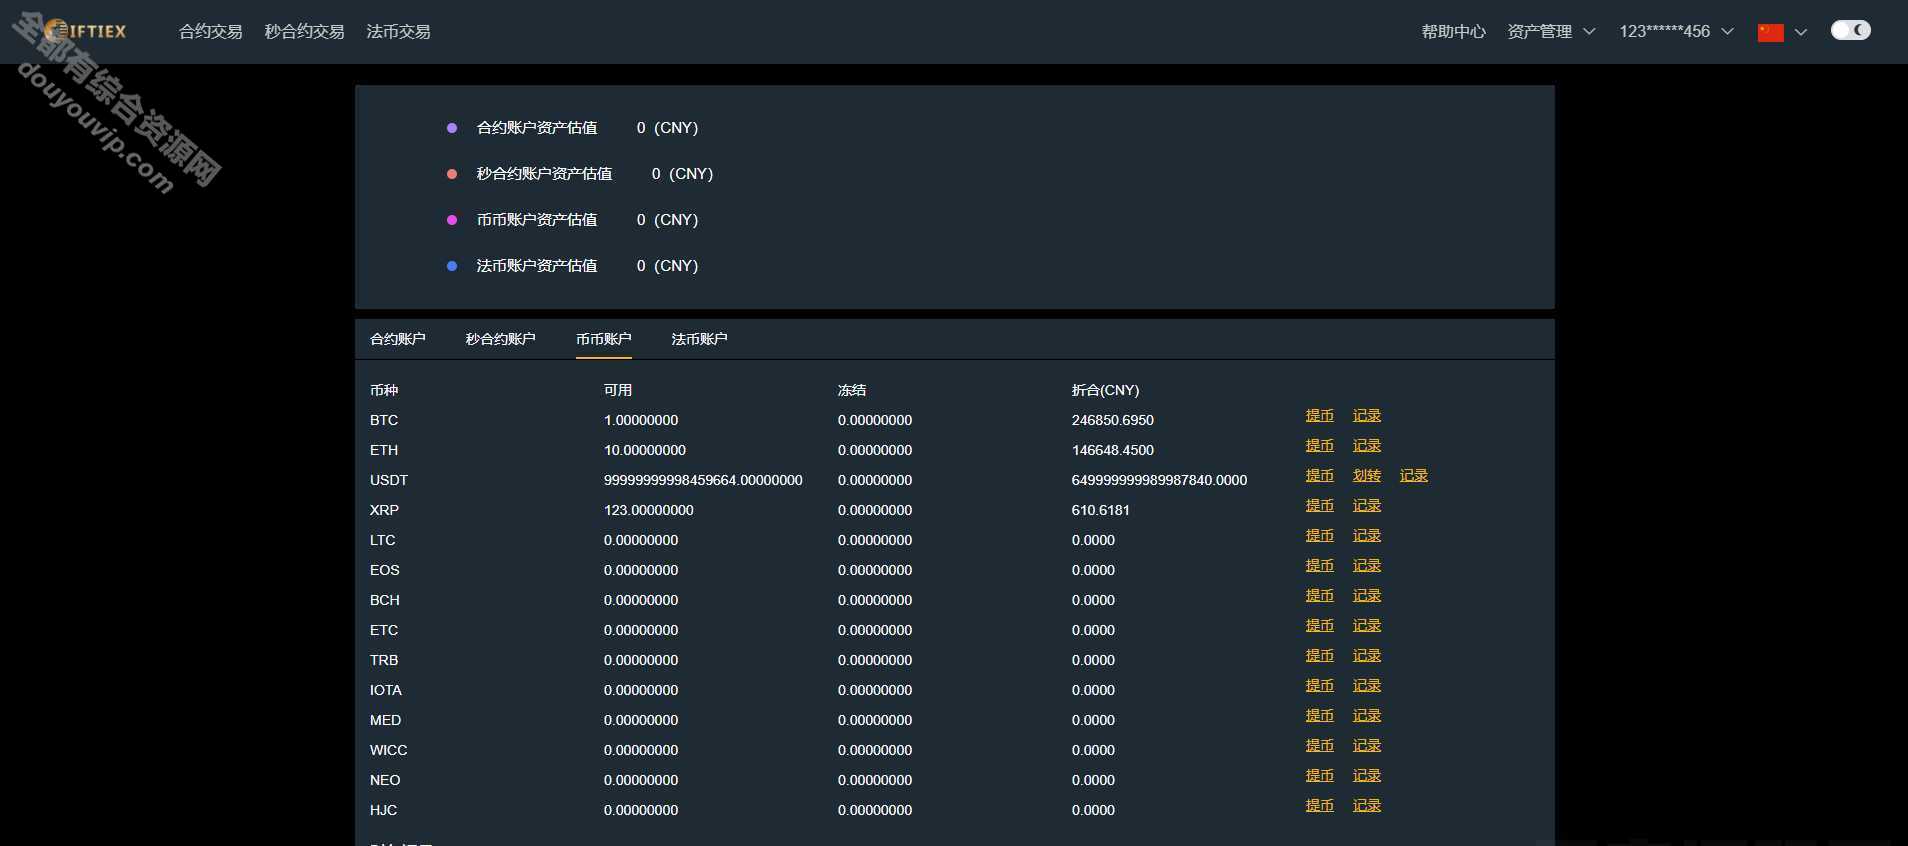The image size is (1908, 846).
Task: Click the magenta dot beside 币币账户资产估值
Action: click(x=452, y=220)
